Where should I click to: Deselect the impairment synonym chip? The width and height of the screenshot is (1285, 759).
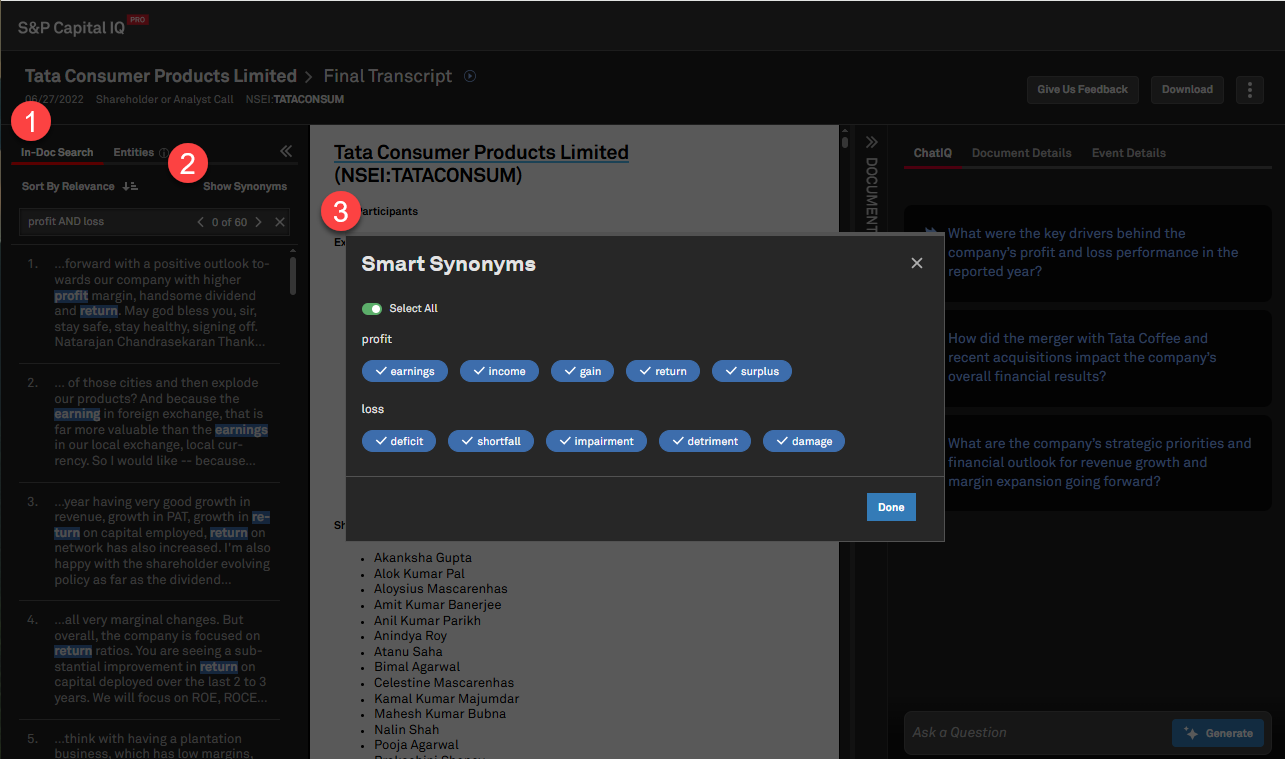(x=597, y=441)
